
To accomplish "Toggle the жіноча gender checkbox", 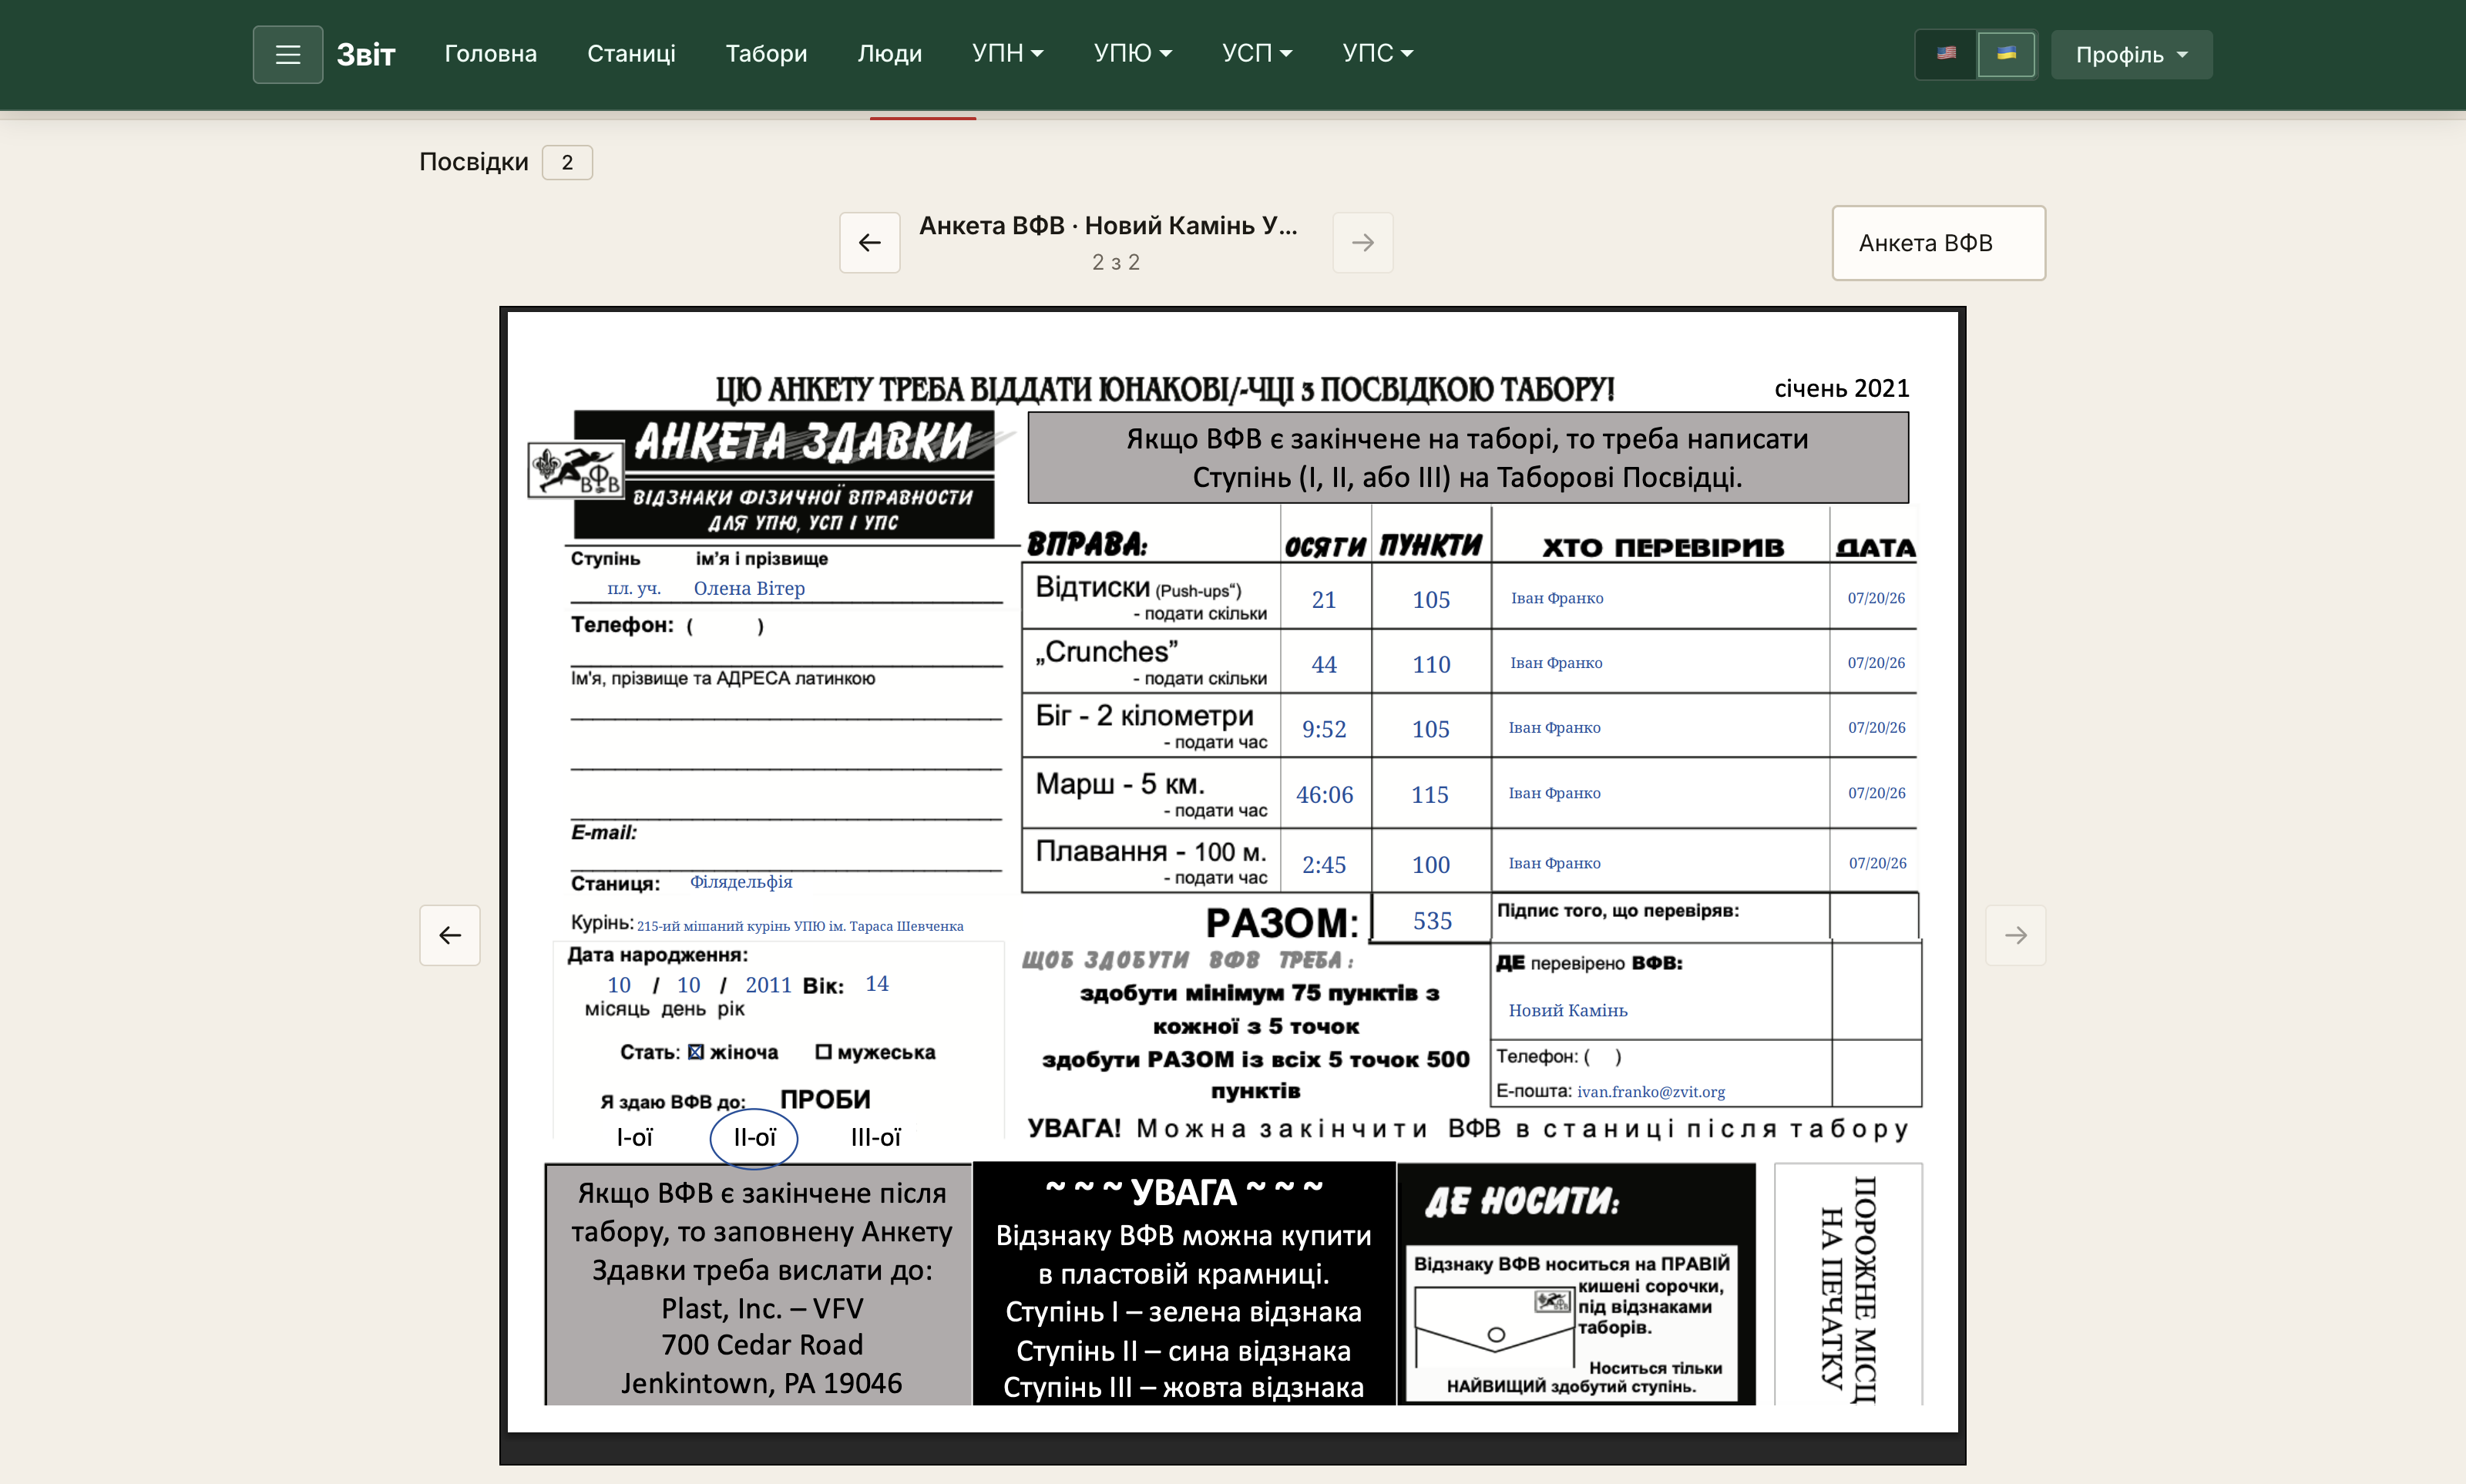I will [x=696, y=1052].
